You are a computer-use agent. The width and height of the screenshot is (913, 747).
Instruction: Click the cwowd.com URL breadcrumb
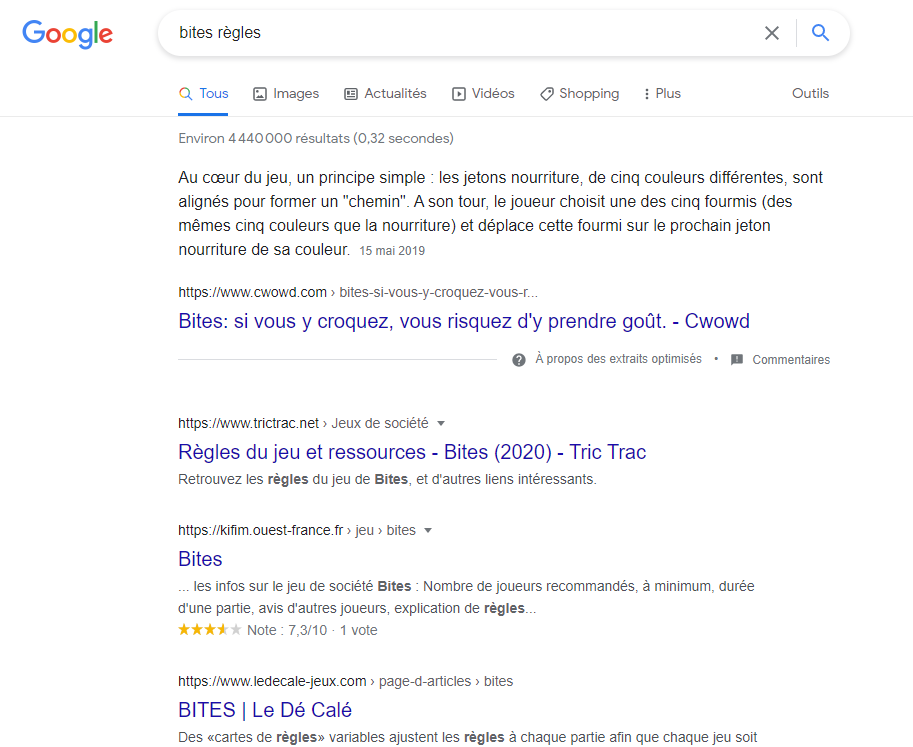358,292
